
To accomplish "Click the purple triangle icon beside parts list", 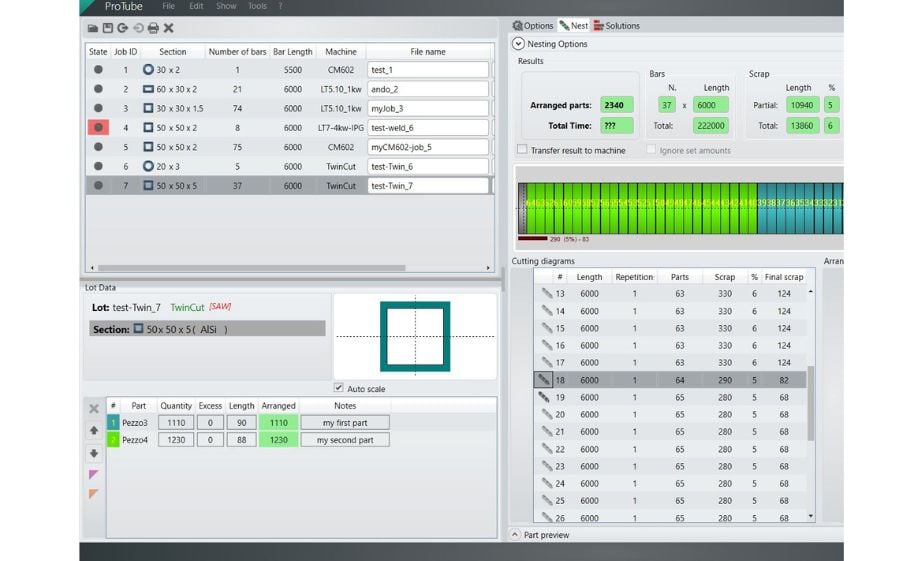I will (x=94, y=474).
